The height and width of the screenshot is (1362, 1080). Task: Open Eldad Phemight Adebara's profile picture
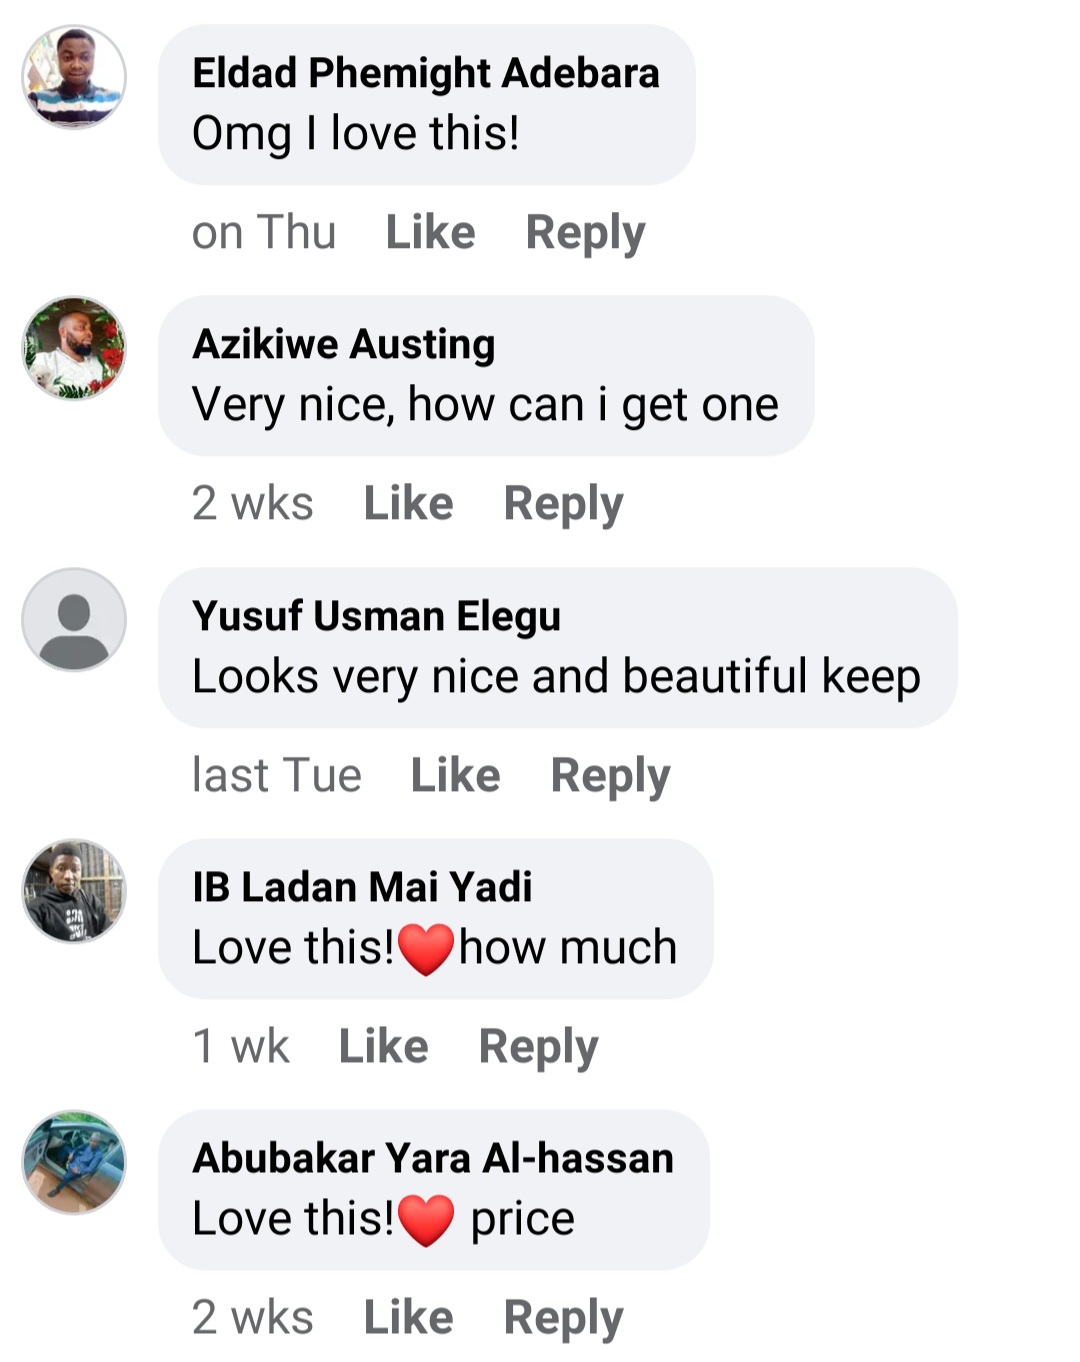pyautogui.click(x=74, y=77)
